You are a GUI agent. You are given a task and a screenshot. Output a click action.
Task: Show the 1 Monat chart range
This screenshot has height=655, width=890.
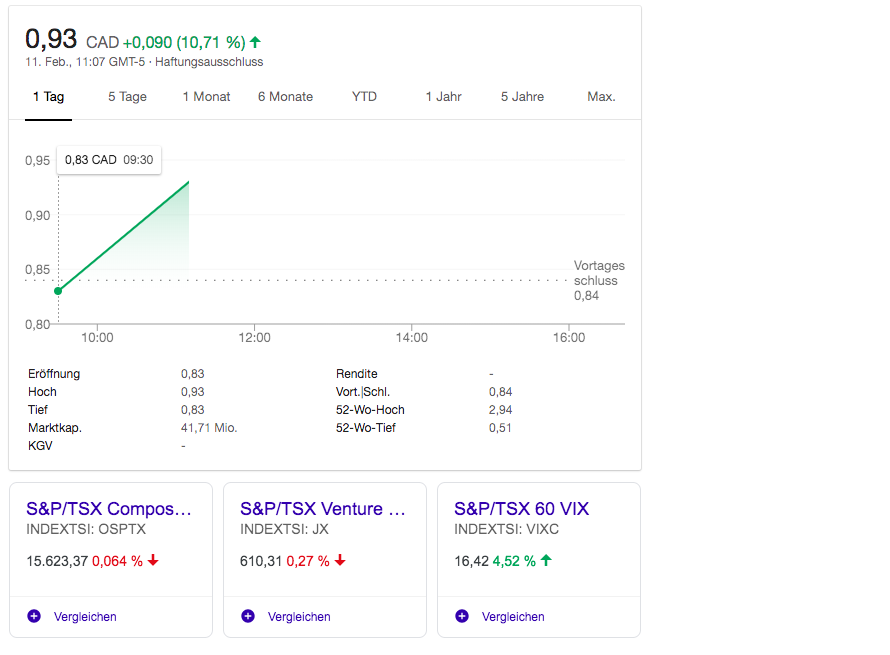206,97
